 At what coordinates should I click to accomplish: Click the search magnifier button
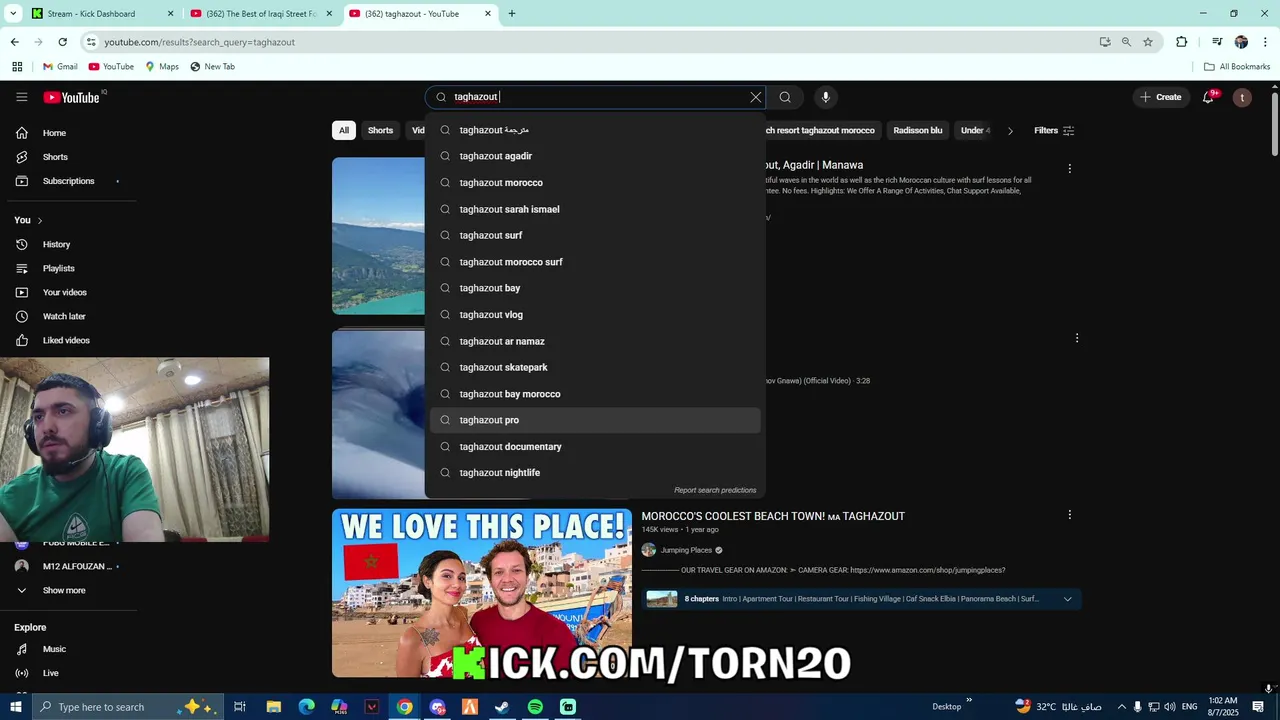coord(785,97)
